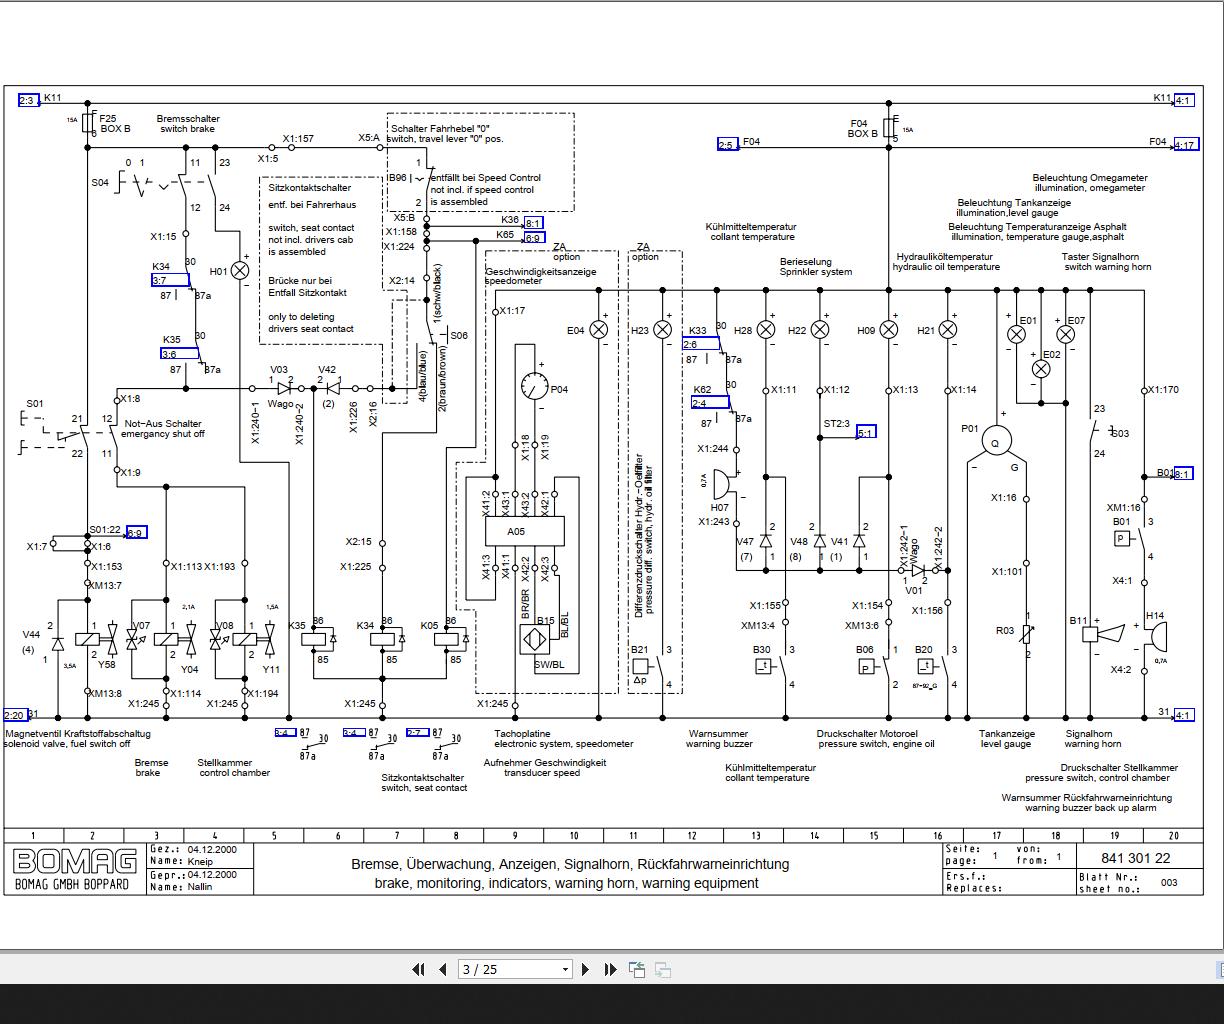Screen dimensions: 1224x1024
Task: Follow the 8:1 link next to K36
Action: pos(534,223)
